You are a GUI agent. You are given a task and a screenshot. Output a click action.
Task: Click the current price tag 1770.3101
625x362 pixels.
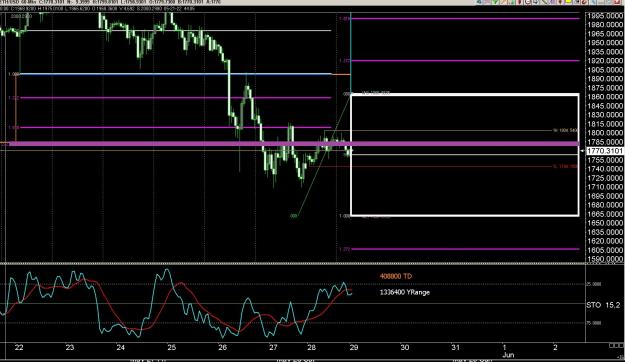[604, 151]
